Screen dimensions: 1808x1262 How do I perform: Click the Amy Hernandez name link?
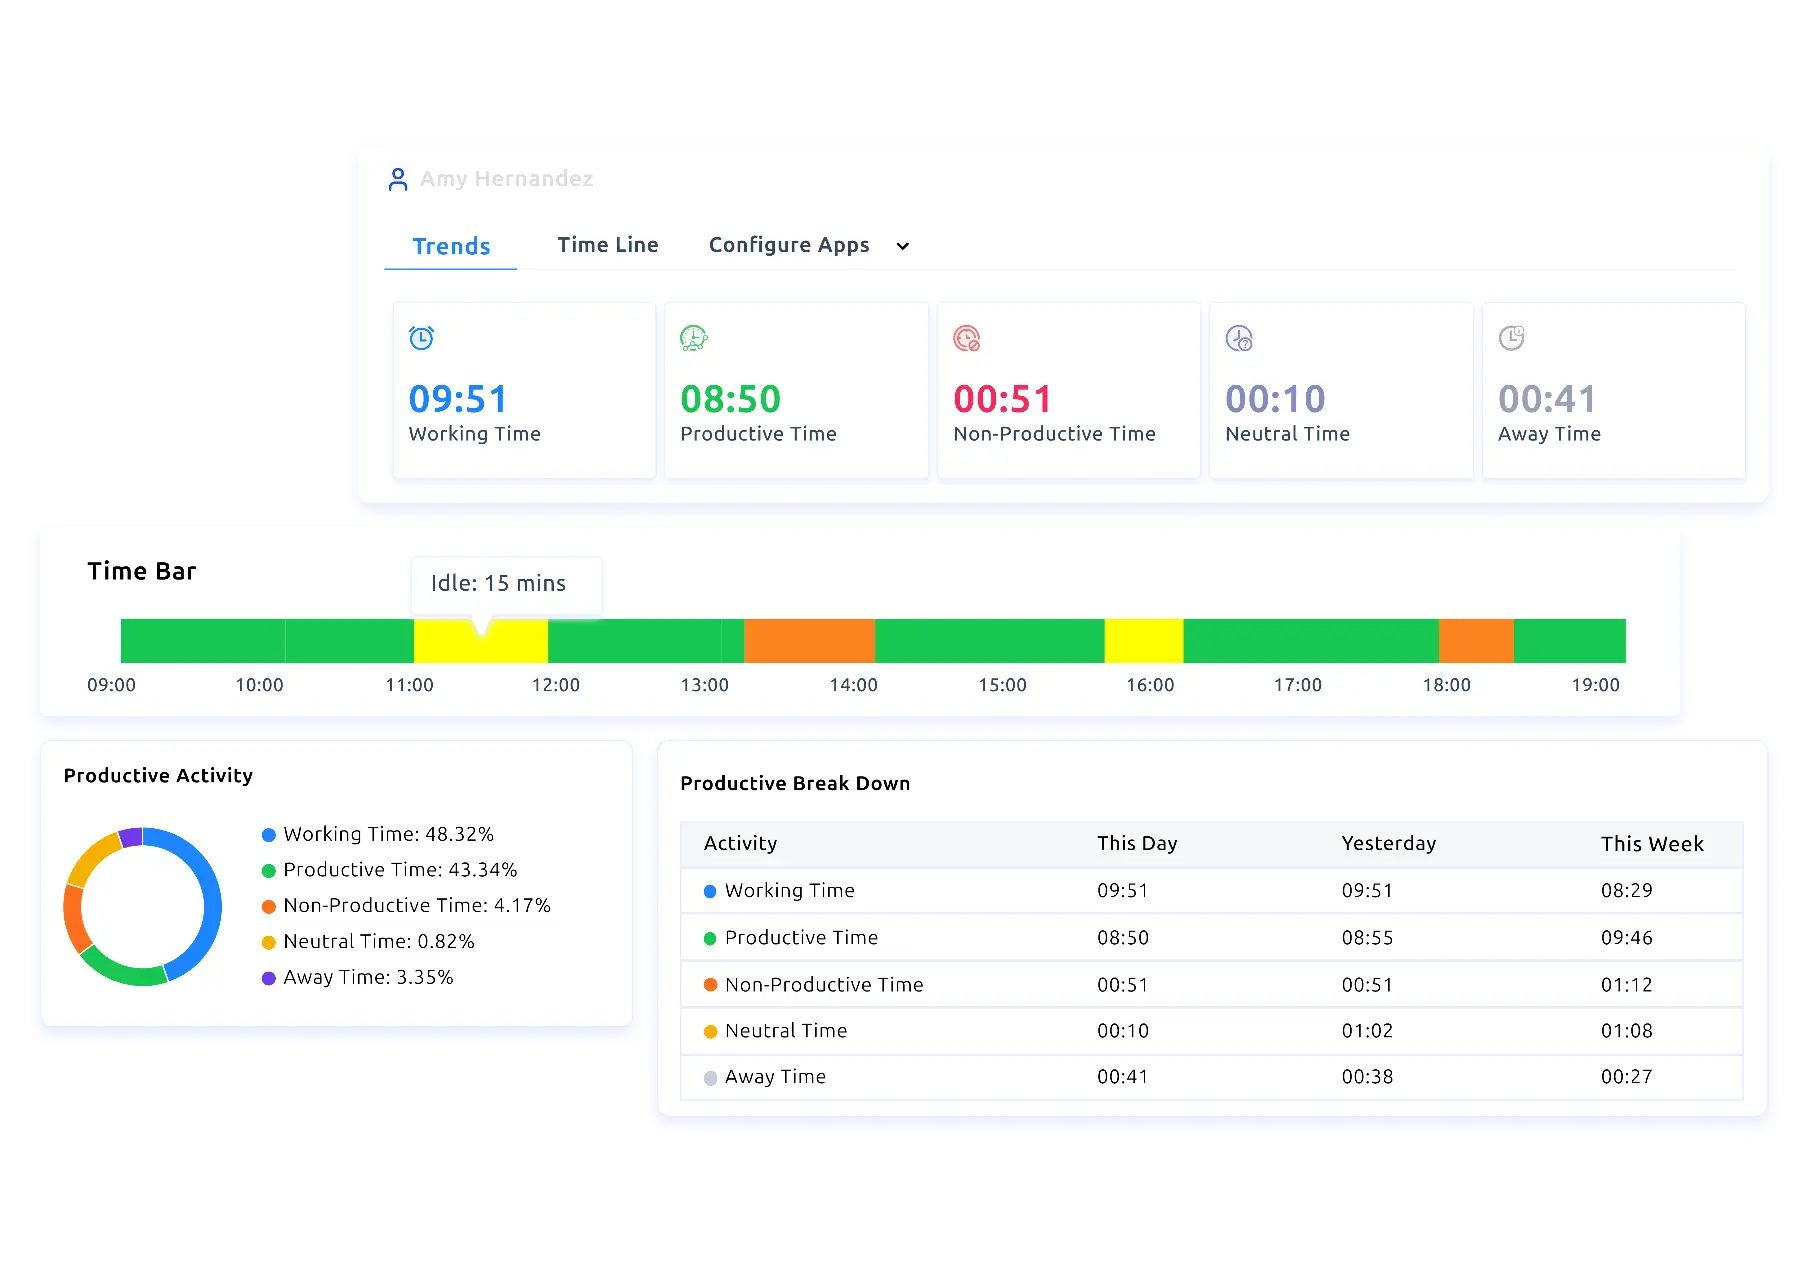[508, 179]
